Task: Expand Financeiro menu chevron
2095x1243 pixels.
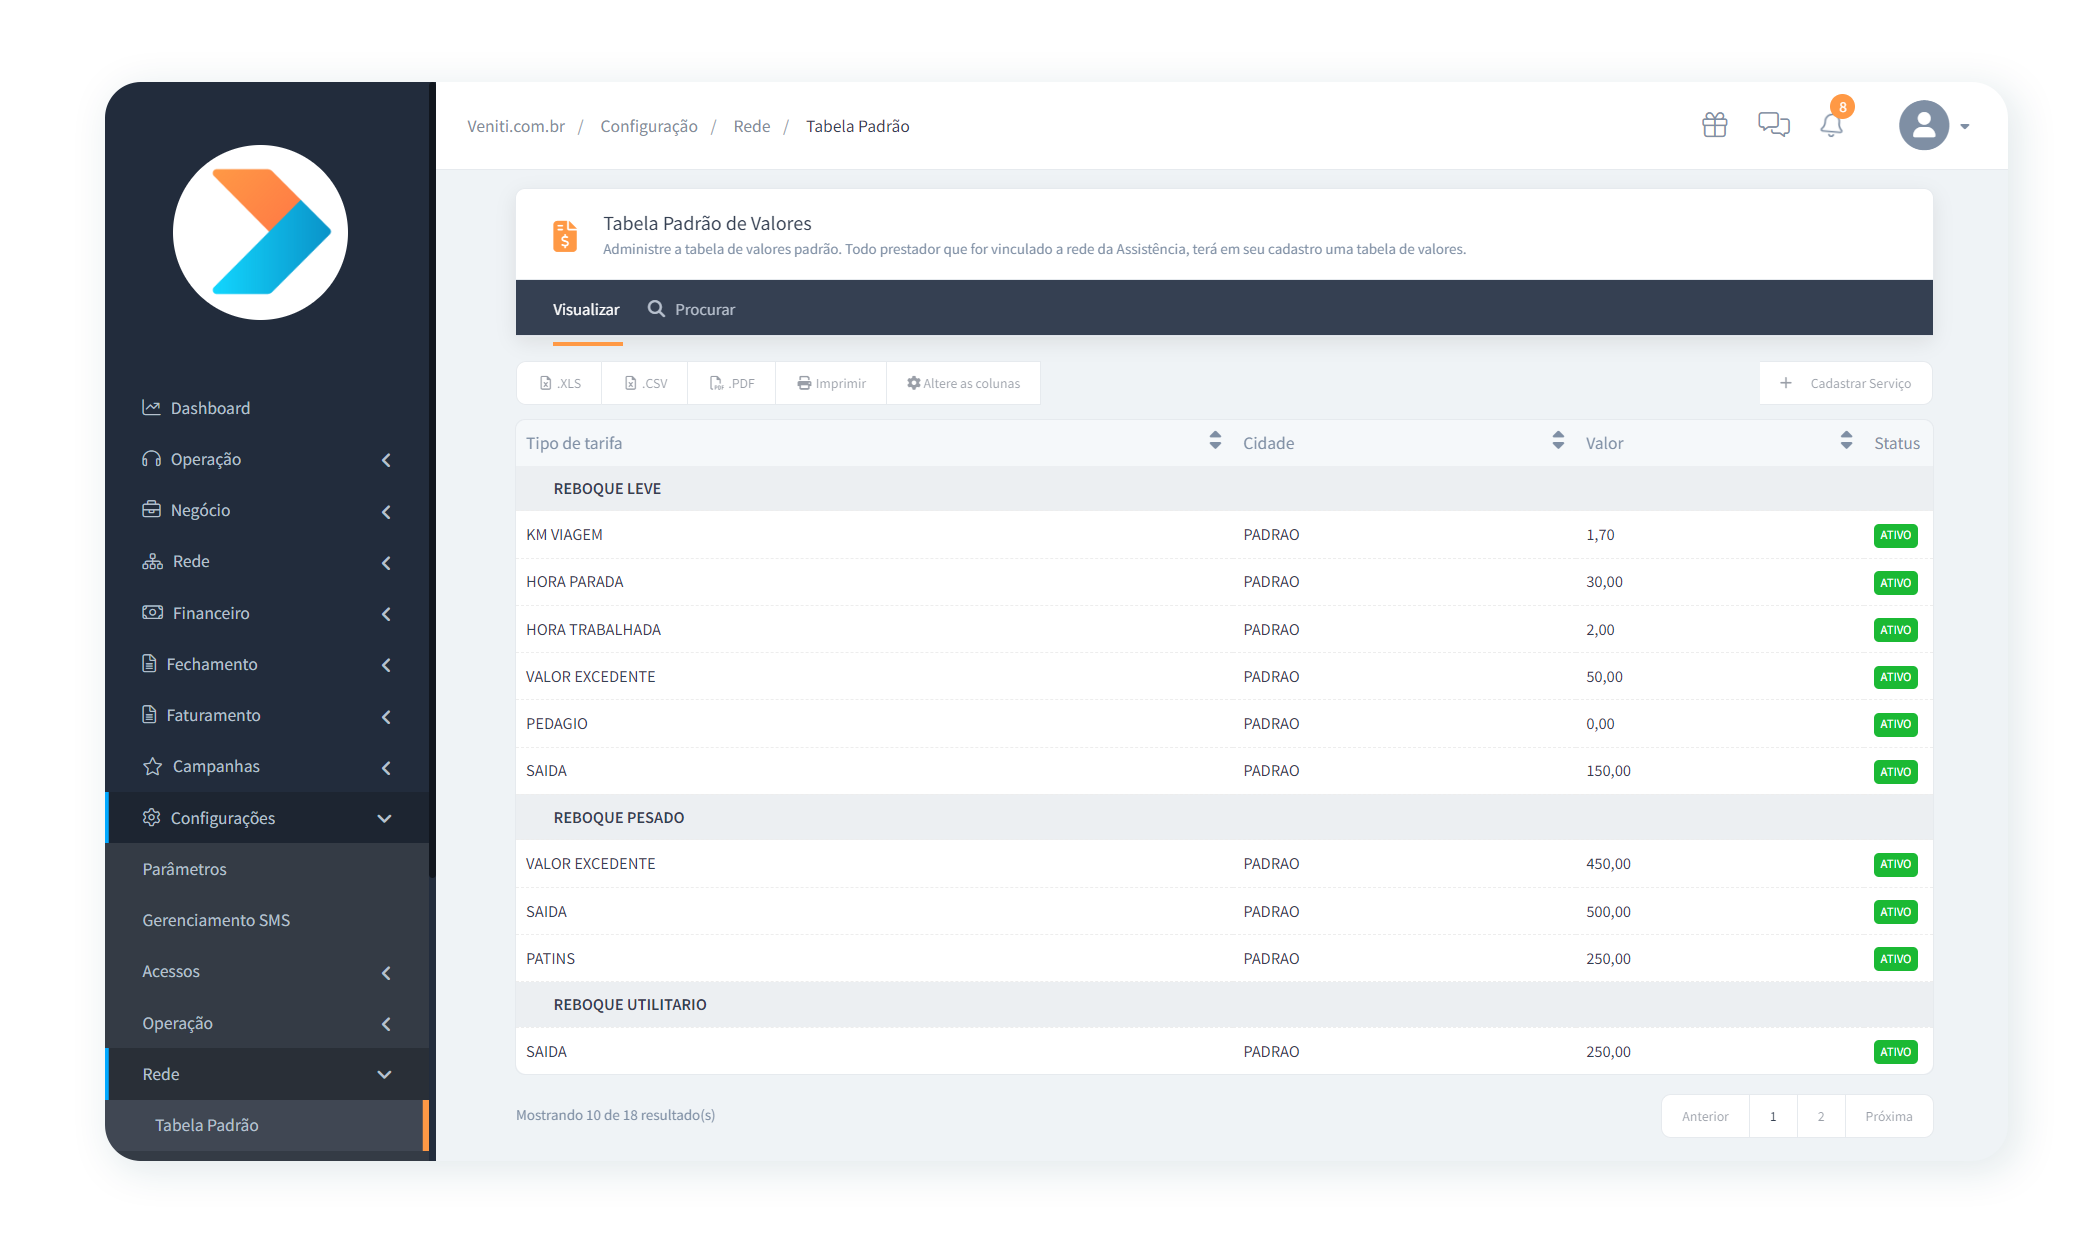Action: [x=386, y=614]
